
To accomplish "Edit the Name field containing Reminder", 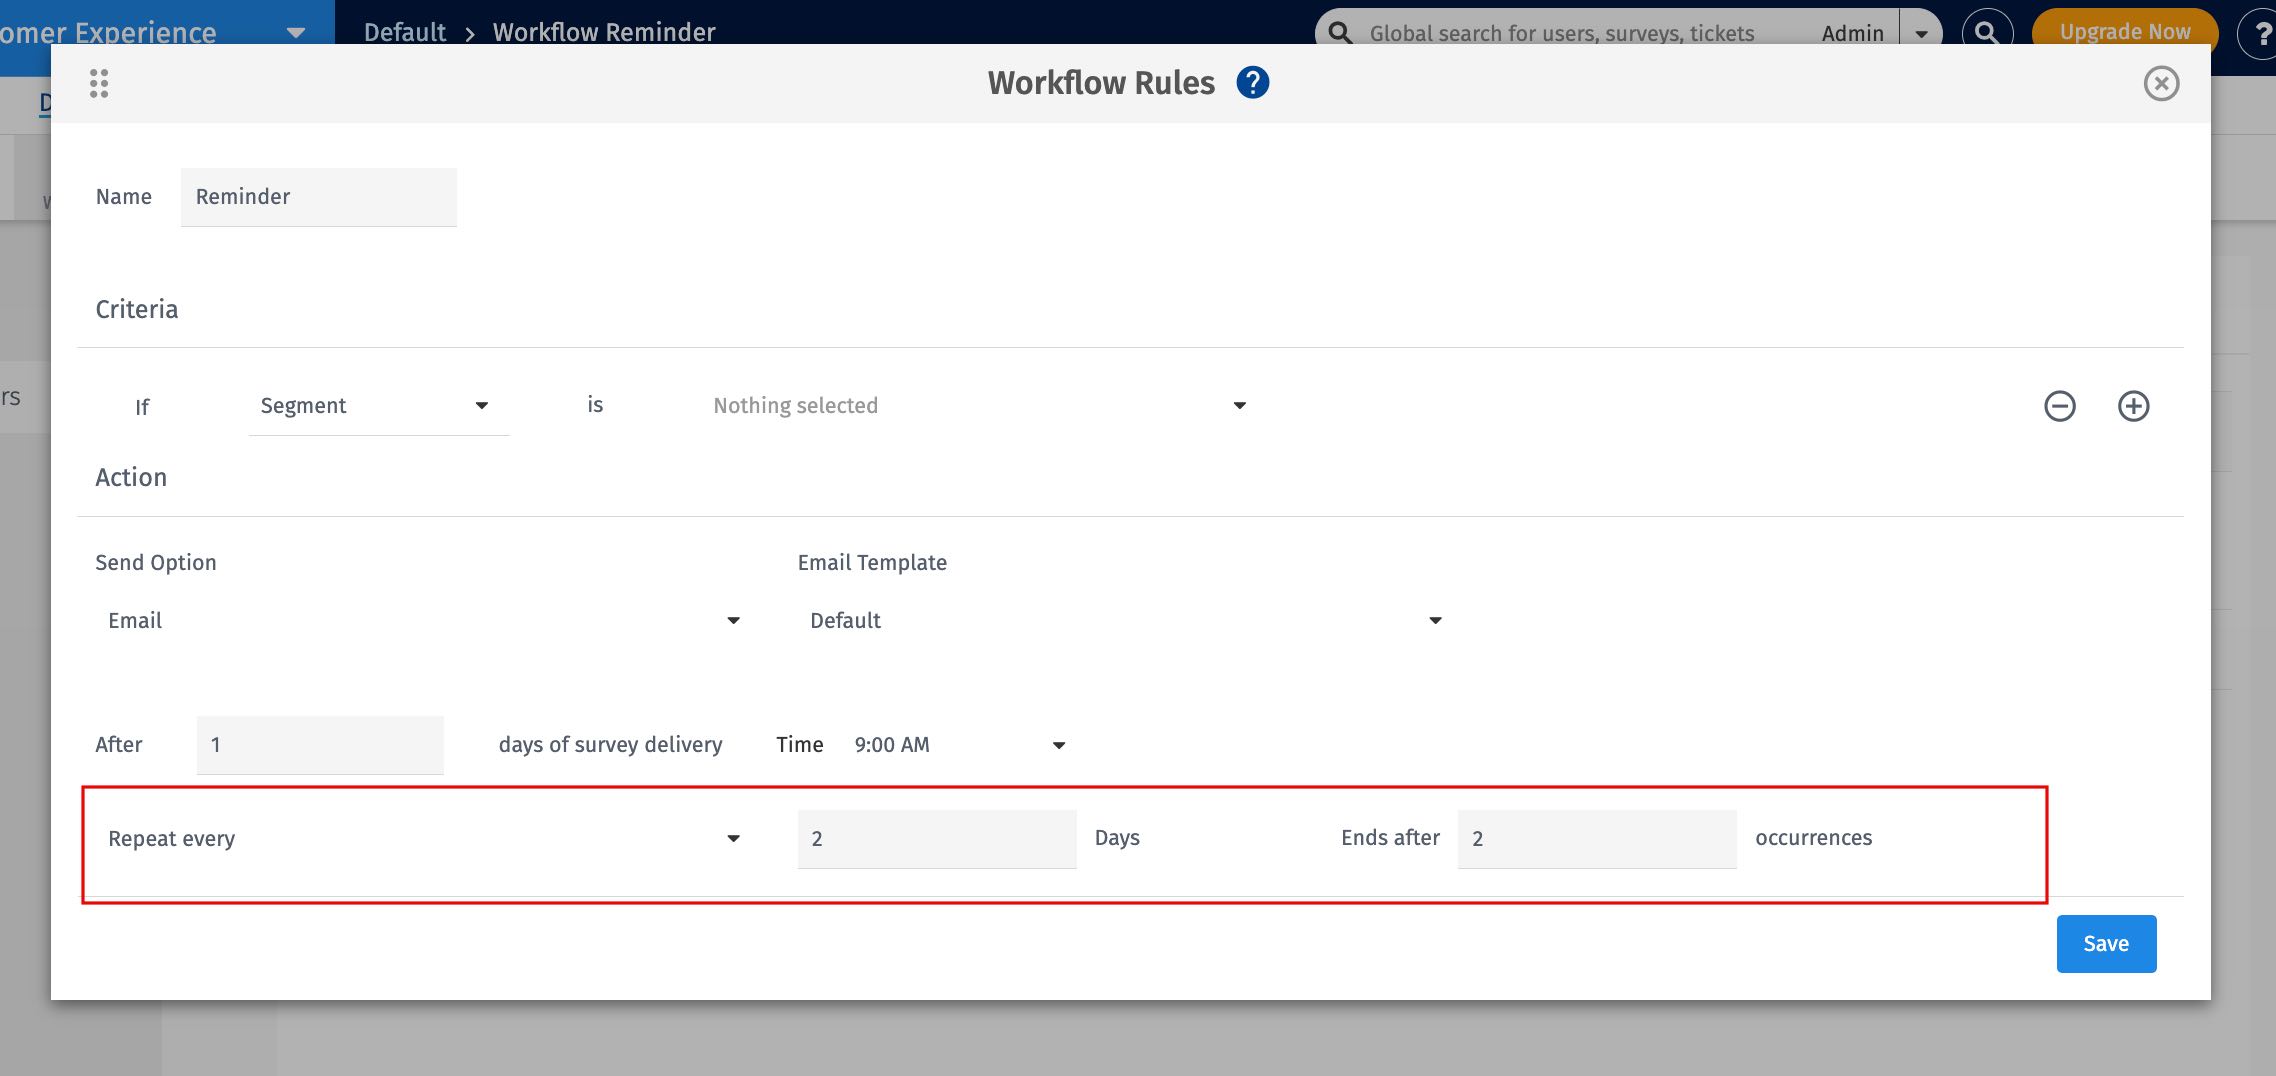I will 318,196.
